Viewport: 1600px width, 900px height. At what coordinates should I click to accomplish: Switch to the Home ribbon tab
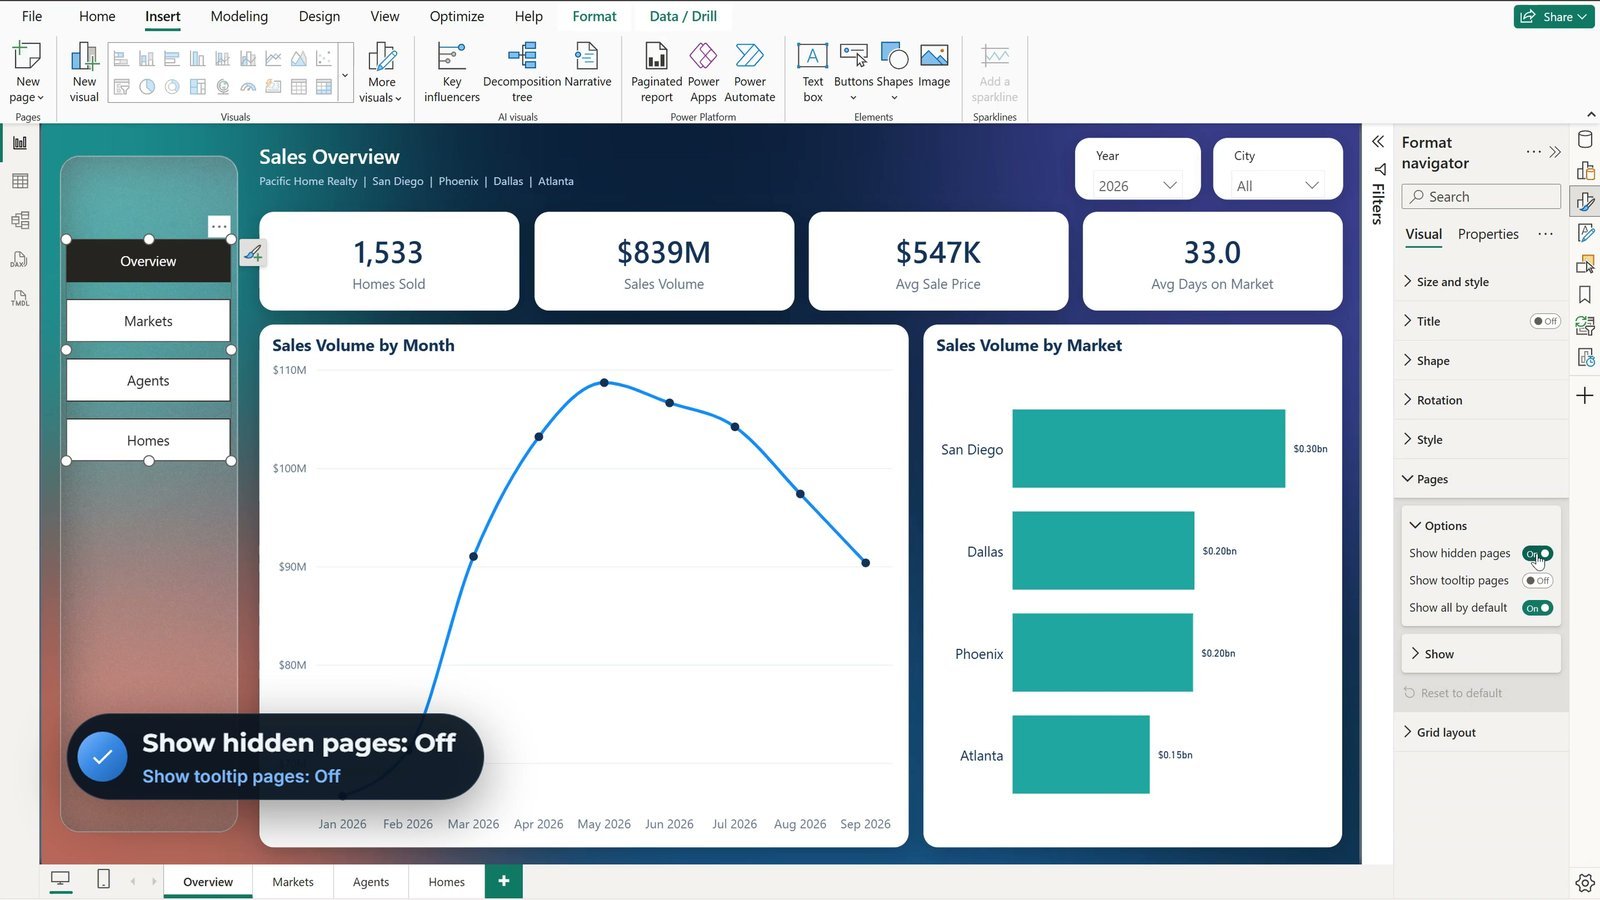(x=97, y=16)
